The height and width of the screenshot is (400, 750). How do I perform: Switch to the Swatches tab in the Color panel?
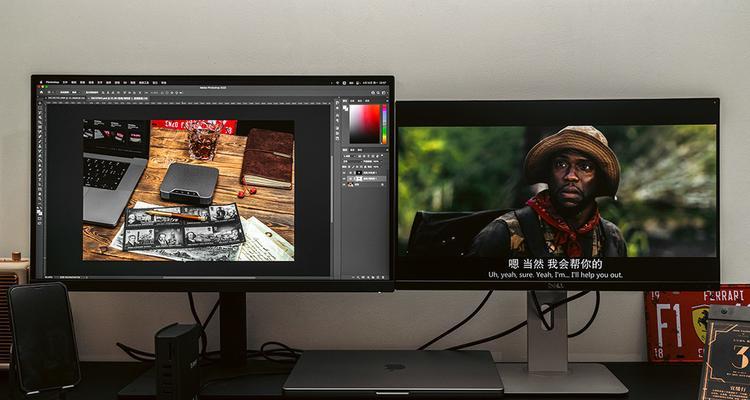[352, 101]
